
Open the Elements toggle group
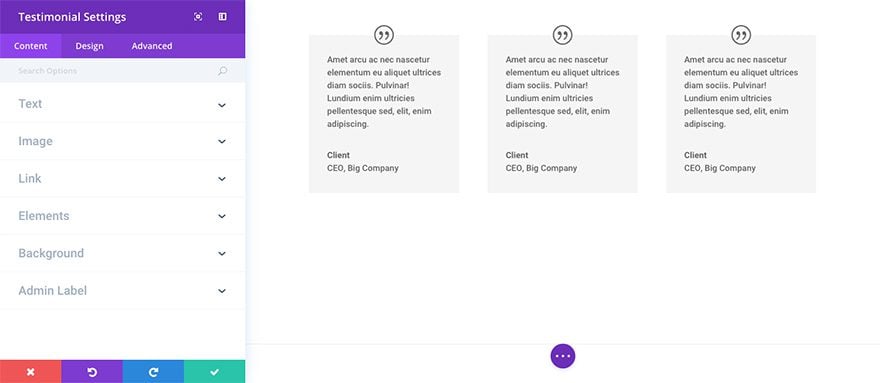coord(122,216)
